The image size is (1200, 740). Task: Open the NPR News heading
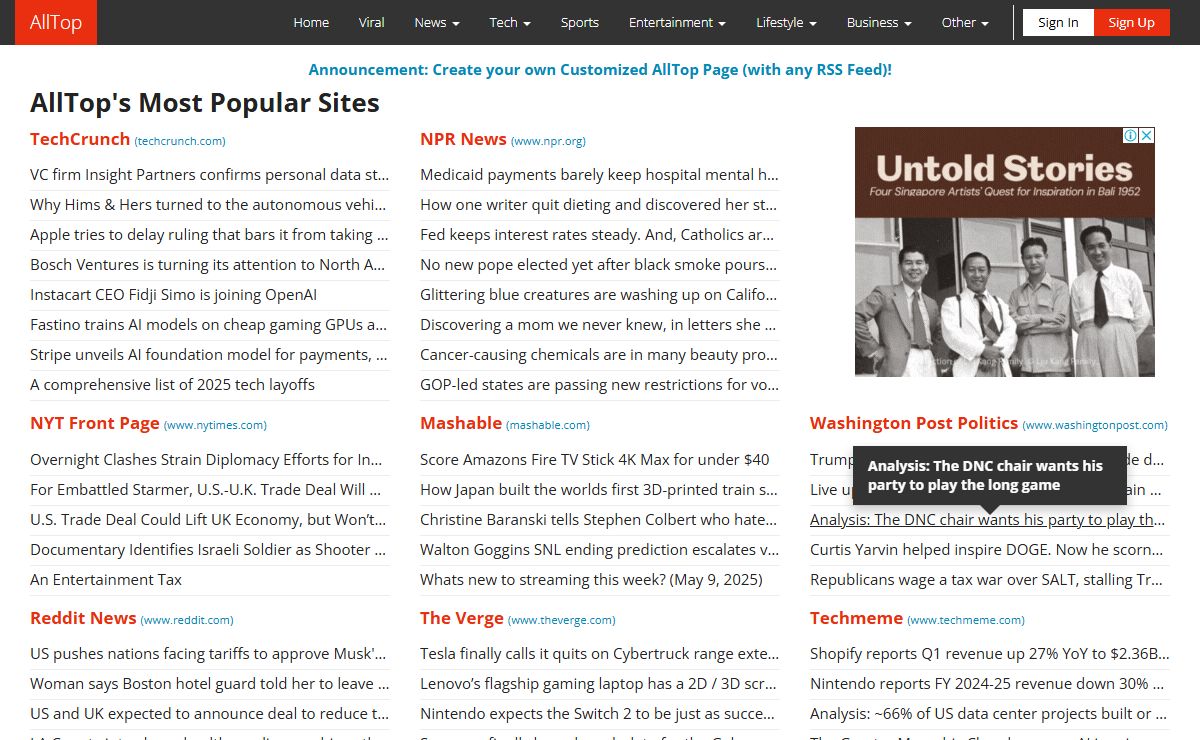click(x=463, y=139)
